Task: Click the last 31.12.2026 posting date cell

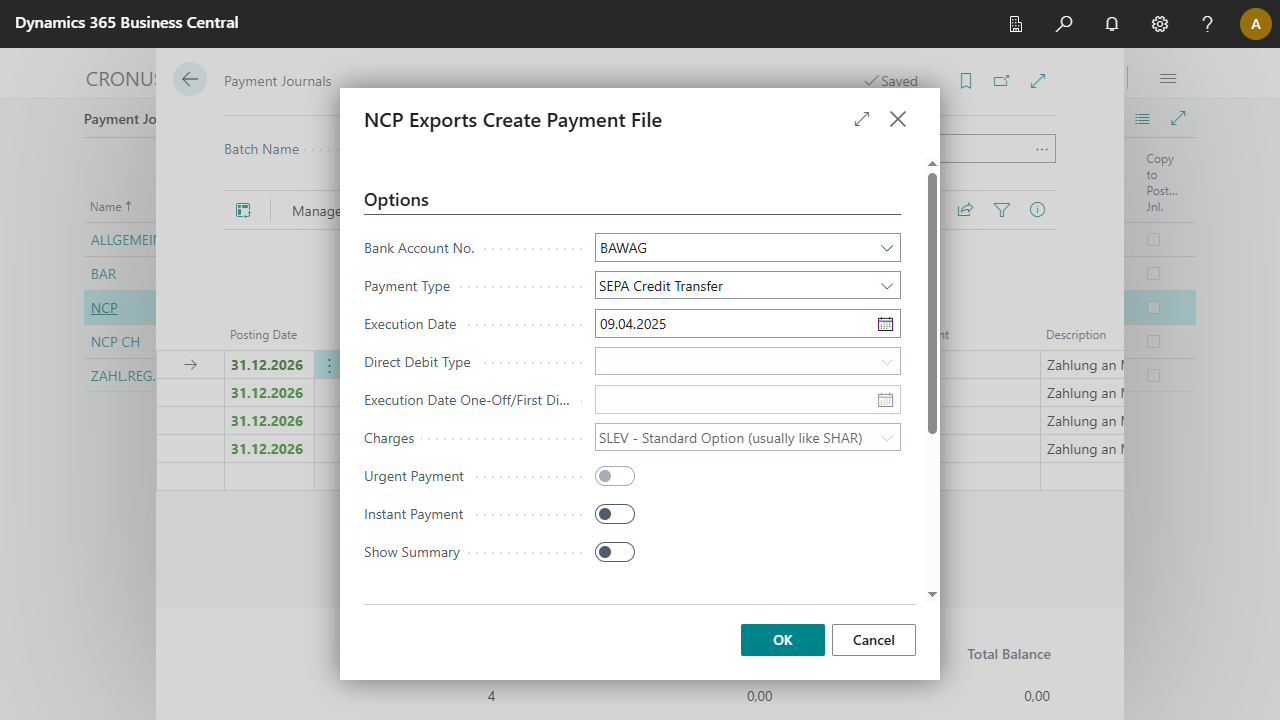Action: click(x=269, y=449)
